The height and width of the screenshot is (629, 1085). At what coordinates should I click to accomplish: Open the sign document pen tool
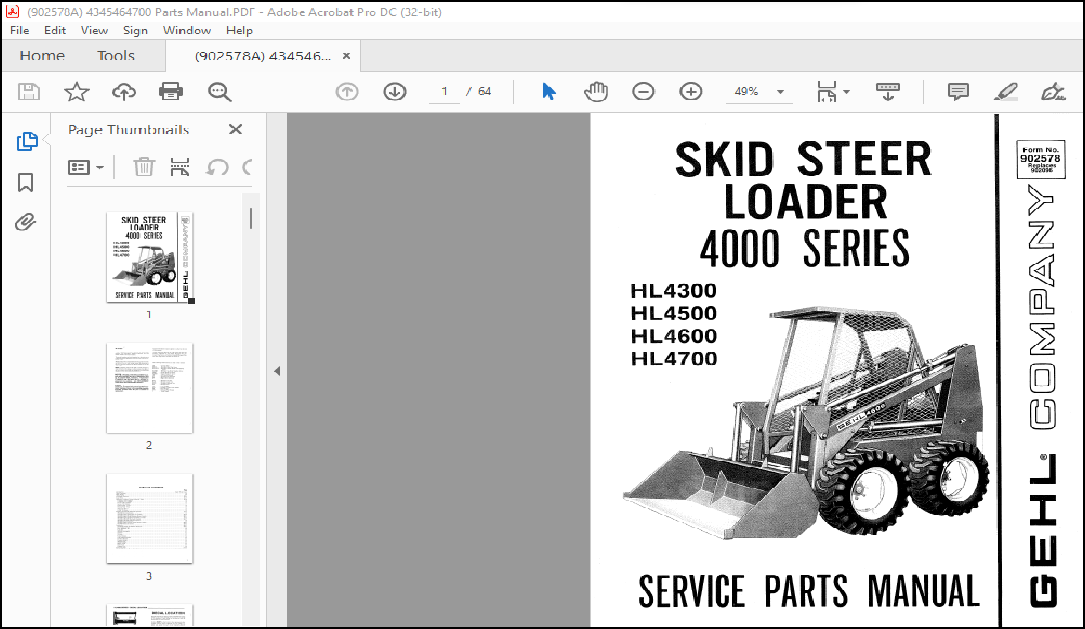(x=1053, y=91)
